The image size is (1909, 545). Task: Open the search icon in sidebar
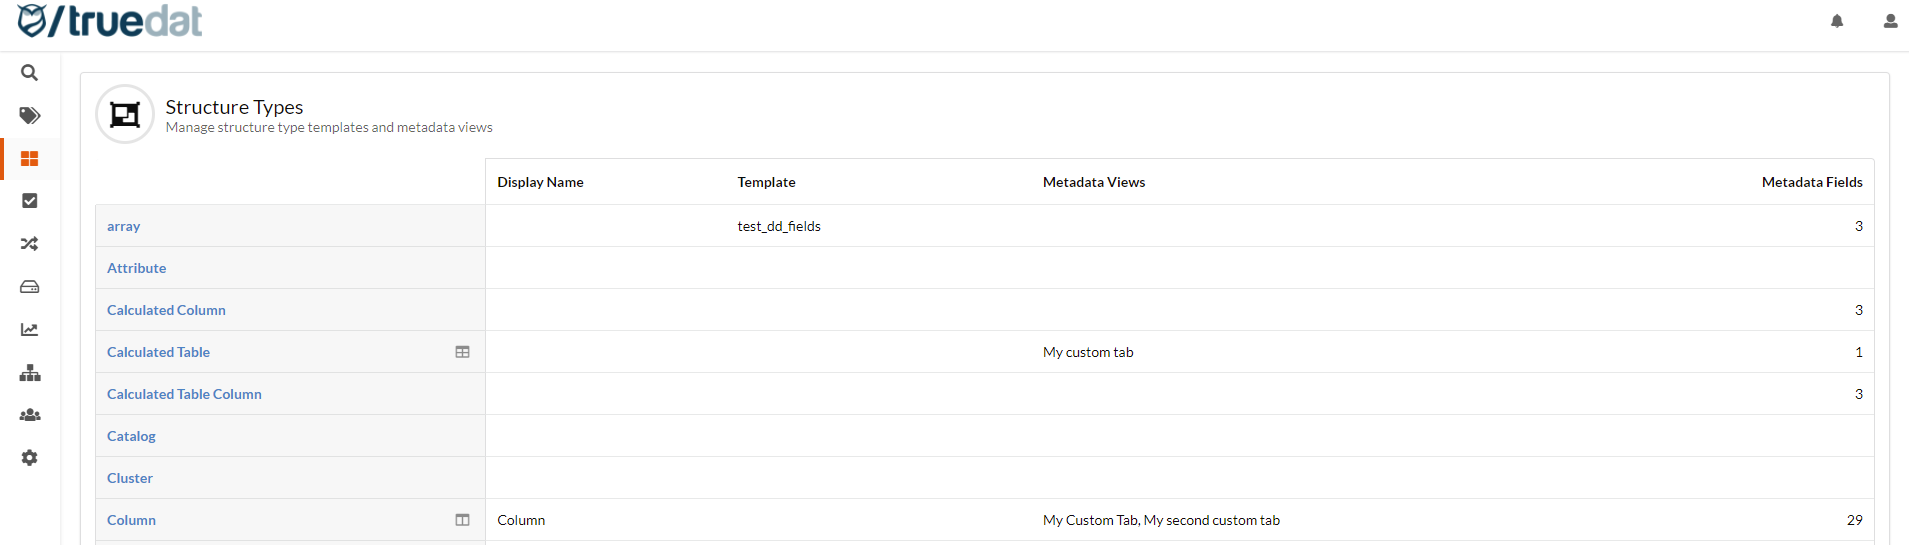(x=30, y=73)
